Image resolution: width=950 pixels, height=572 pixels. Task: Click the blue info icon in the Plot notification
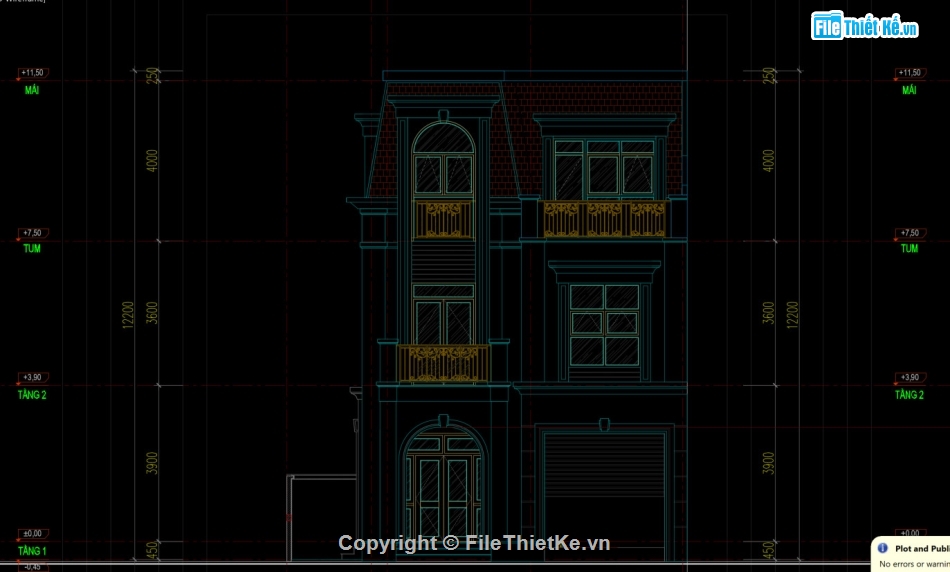883,548
